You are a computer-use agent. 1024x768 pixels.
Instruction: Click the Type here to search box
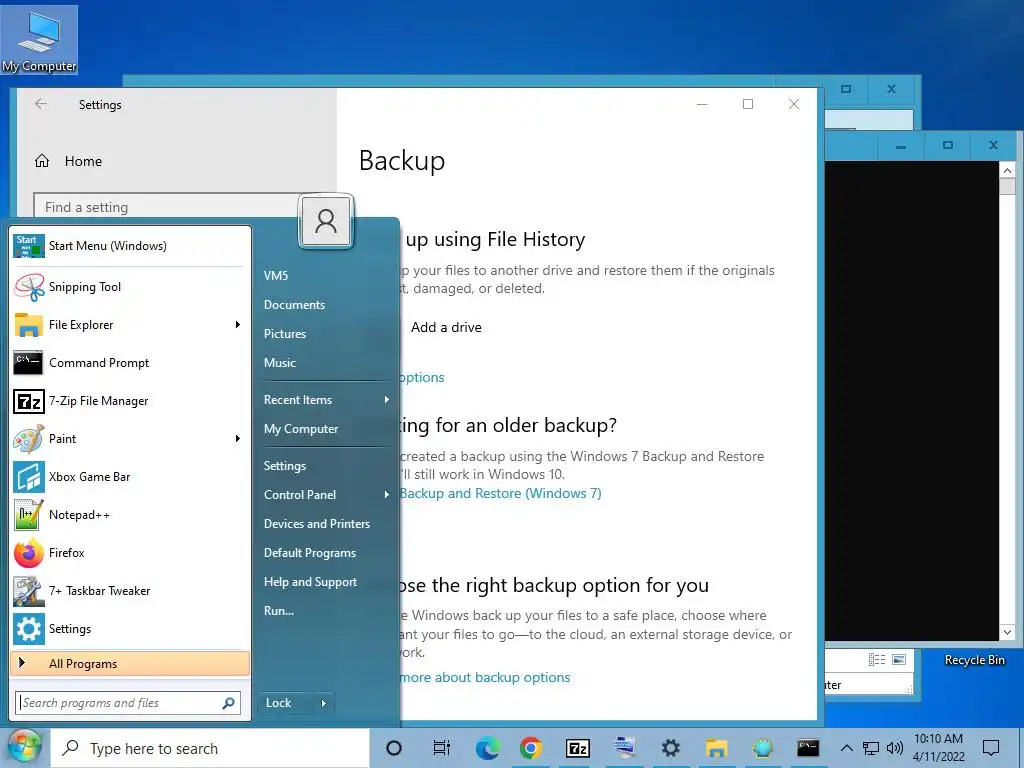[210, 748]
